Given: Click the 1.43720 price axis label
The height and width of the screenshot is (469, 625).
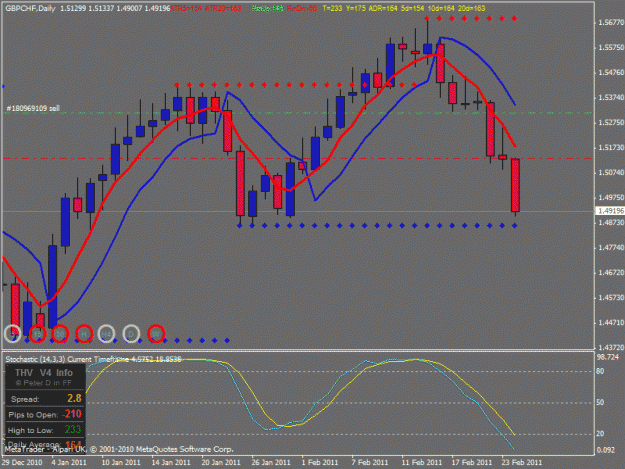Looking at the screenshot, I should (x=611, y=347).
